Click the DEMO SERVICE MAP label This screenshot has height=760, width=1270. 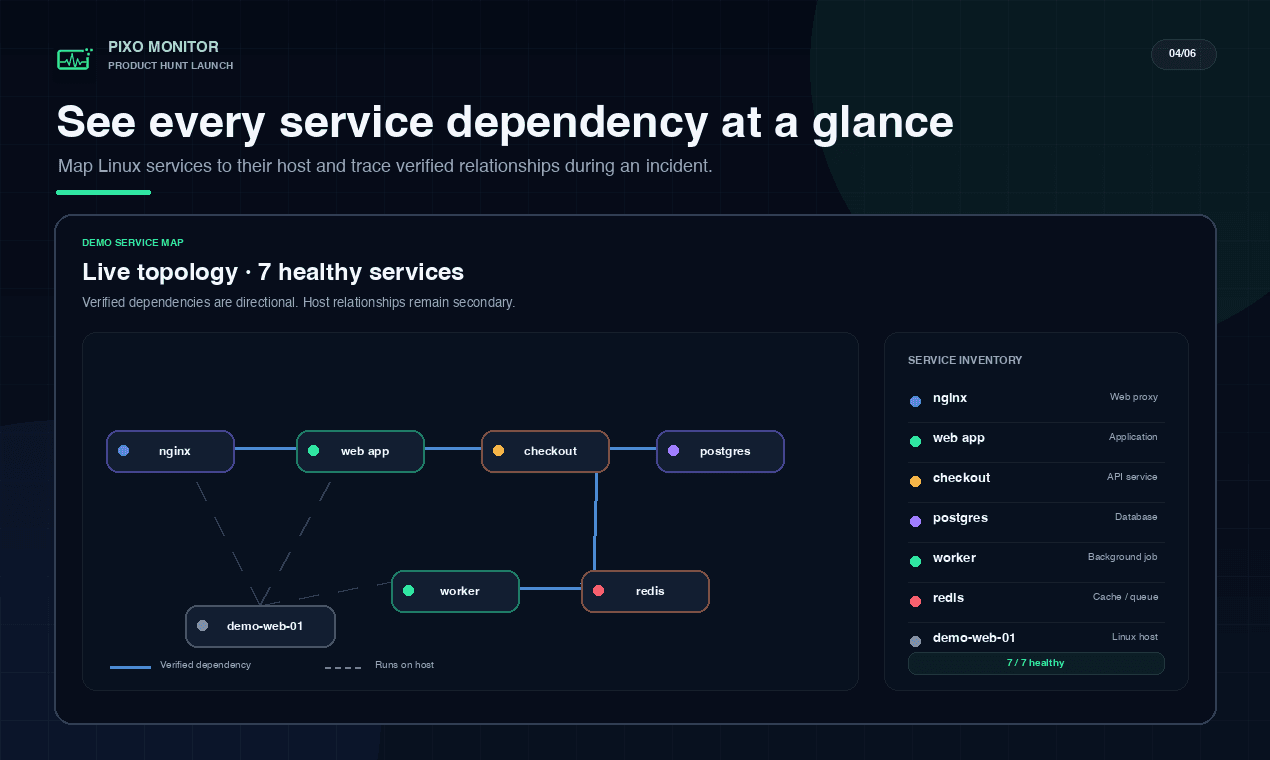click(133, 242)
